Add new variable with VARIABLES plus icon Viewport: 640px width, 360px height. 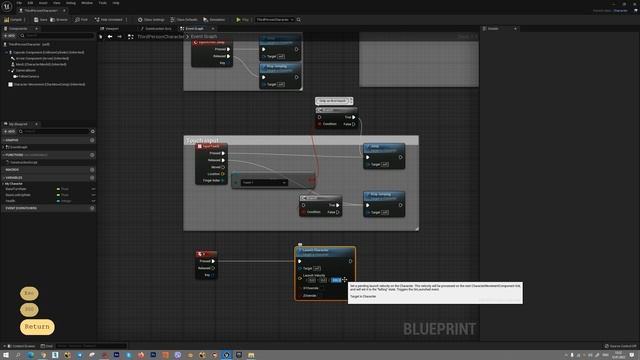(x=92, y=178)
